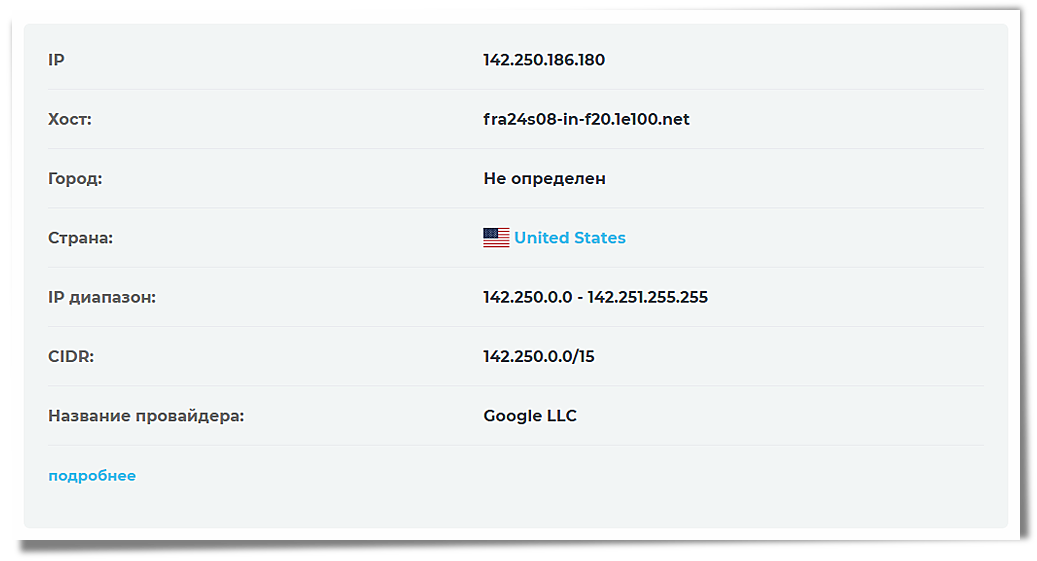Click the Город: label
The height and width of the screenshot is (561, 1037).
[75, 179]
